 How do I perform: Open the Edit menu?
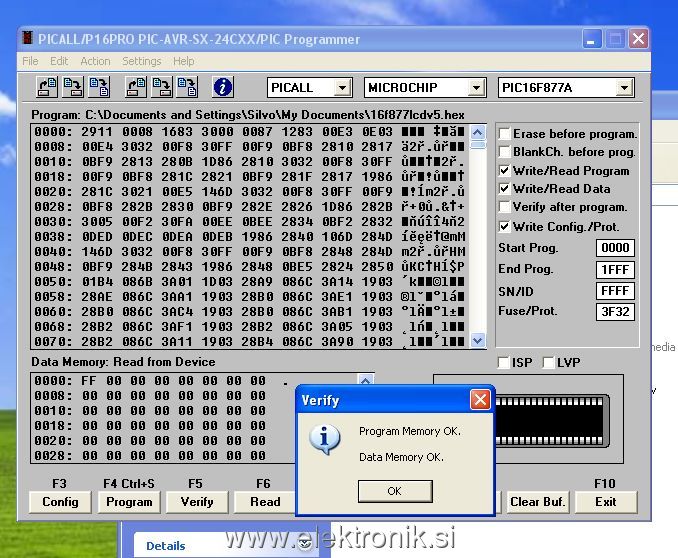(59, 61)
